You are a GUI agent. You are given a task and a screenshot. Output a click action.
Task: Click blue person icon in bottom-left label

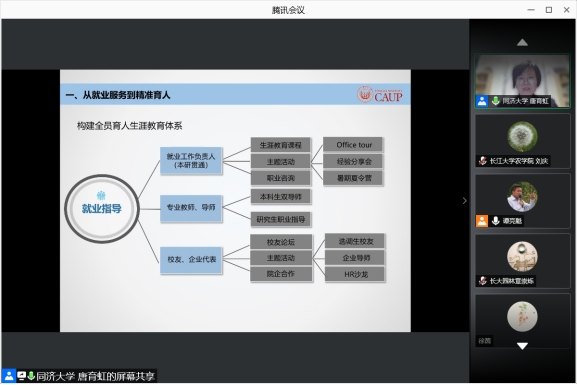8,376
